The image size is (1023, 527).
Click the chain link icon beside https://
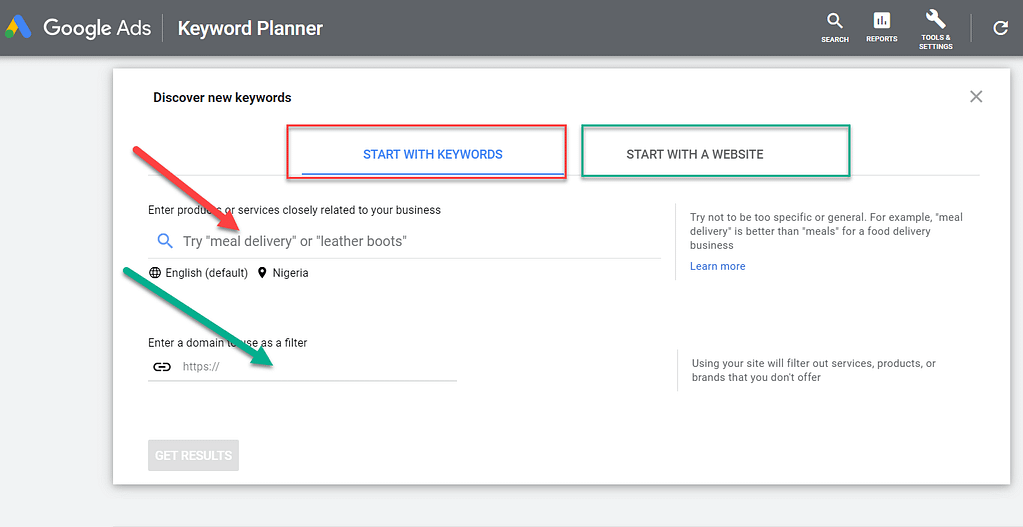pyautogui.click(x=162, y=367)
